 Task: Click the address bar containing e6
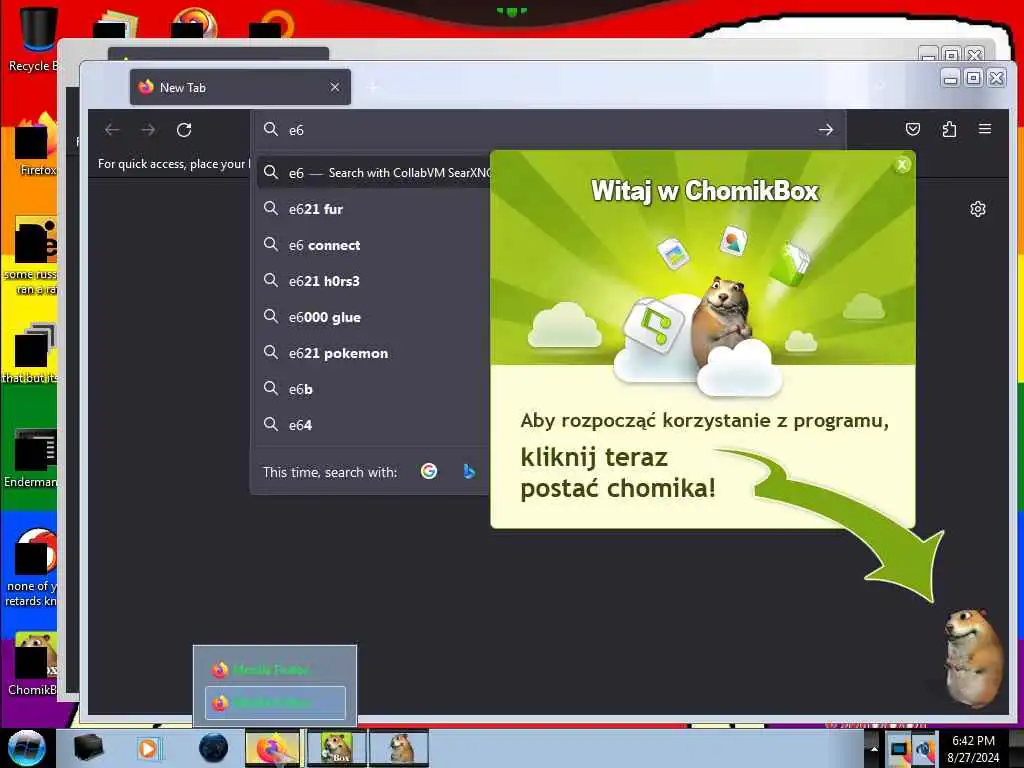tap(549, 130)
